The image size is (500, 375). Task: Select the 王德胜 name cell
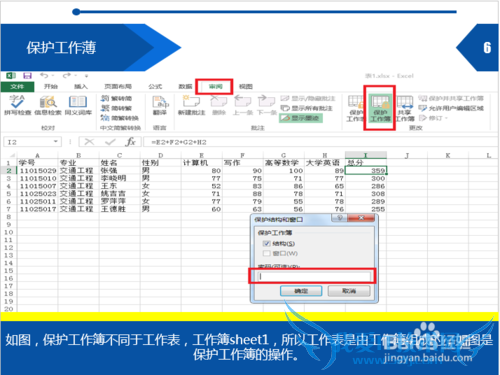pos(120,209)
